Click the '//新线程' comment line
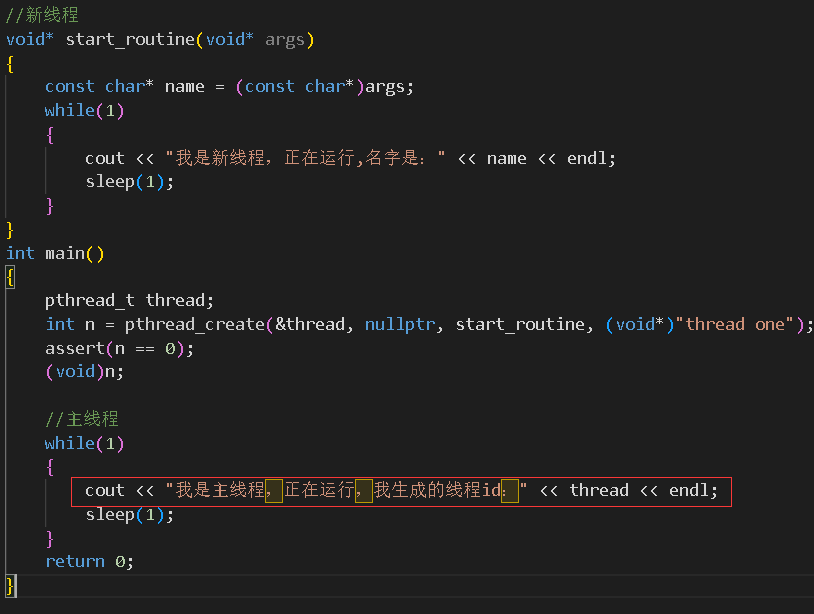Image resolution: width=814 pixels, height=614 pixels. coord(42,15)
